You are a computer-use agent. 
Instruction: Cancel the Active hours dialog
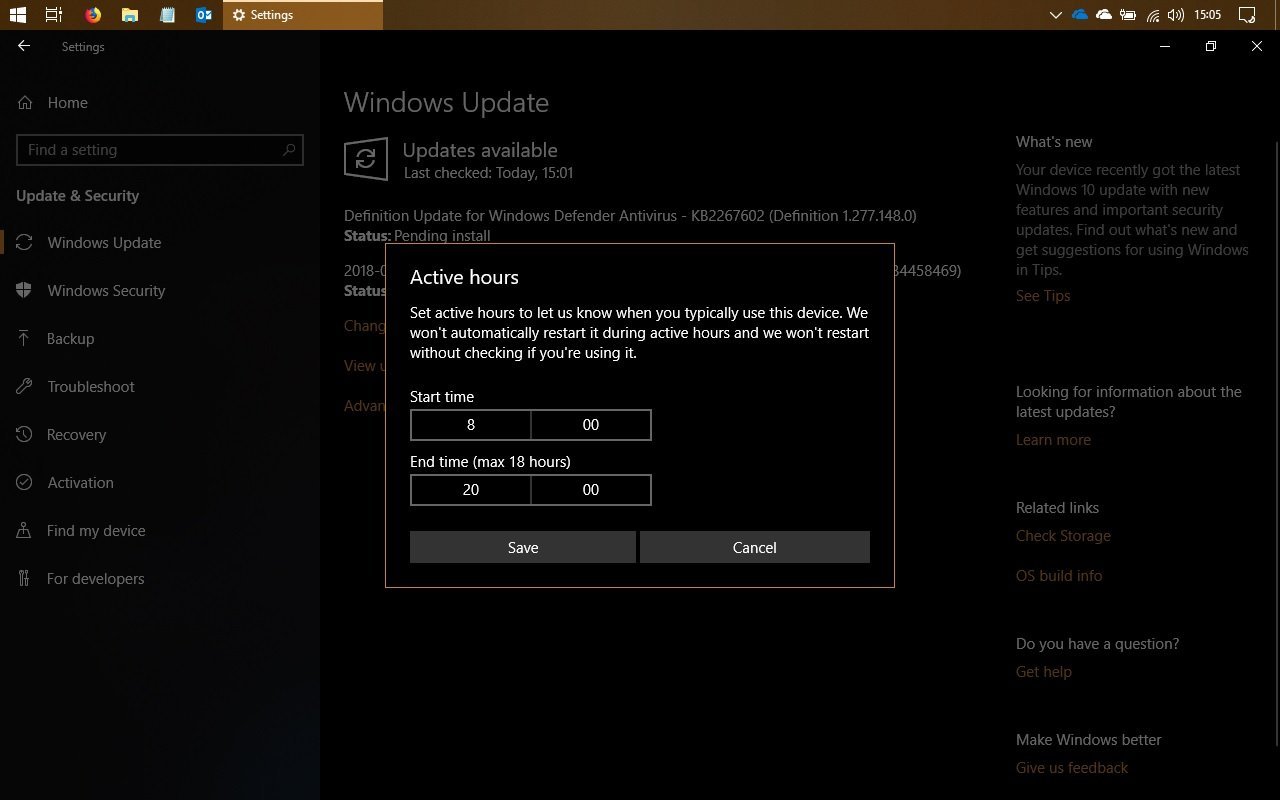pyautogui.click(x=755, y=547)
